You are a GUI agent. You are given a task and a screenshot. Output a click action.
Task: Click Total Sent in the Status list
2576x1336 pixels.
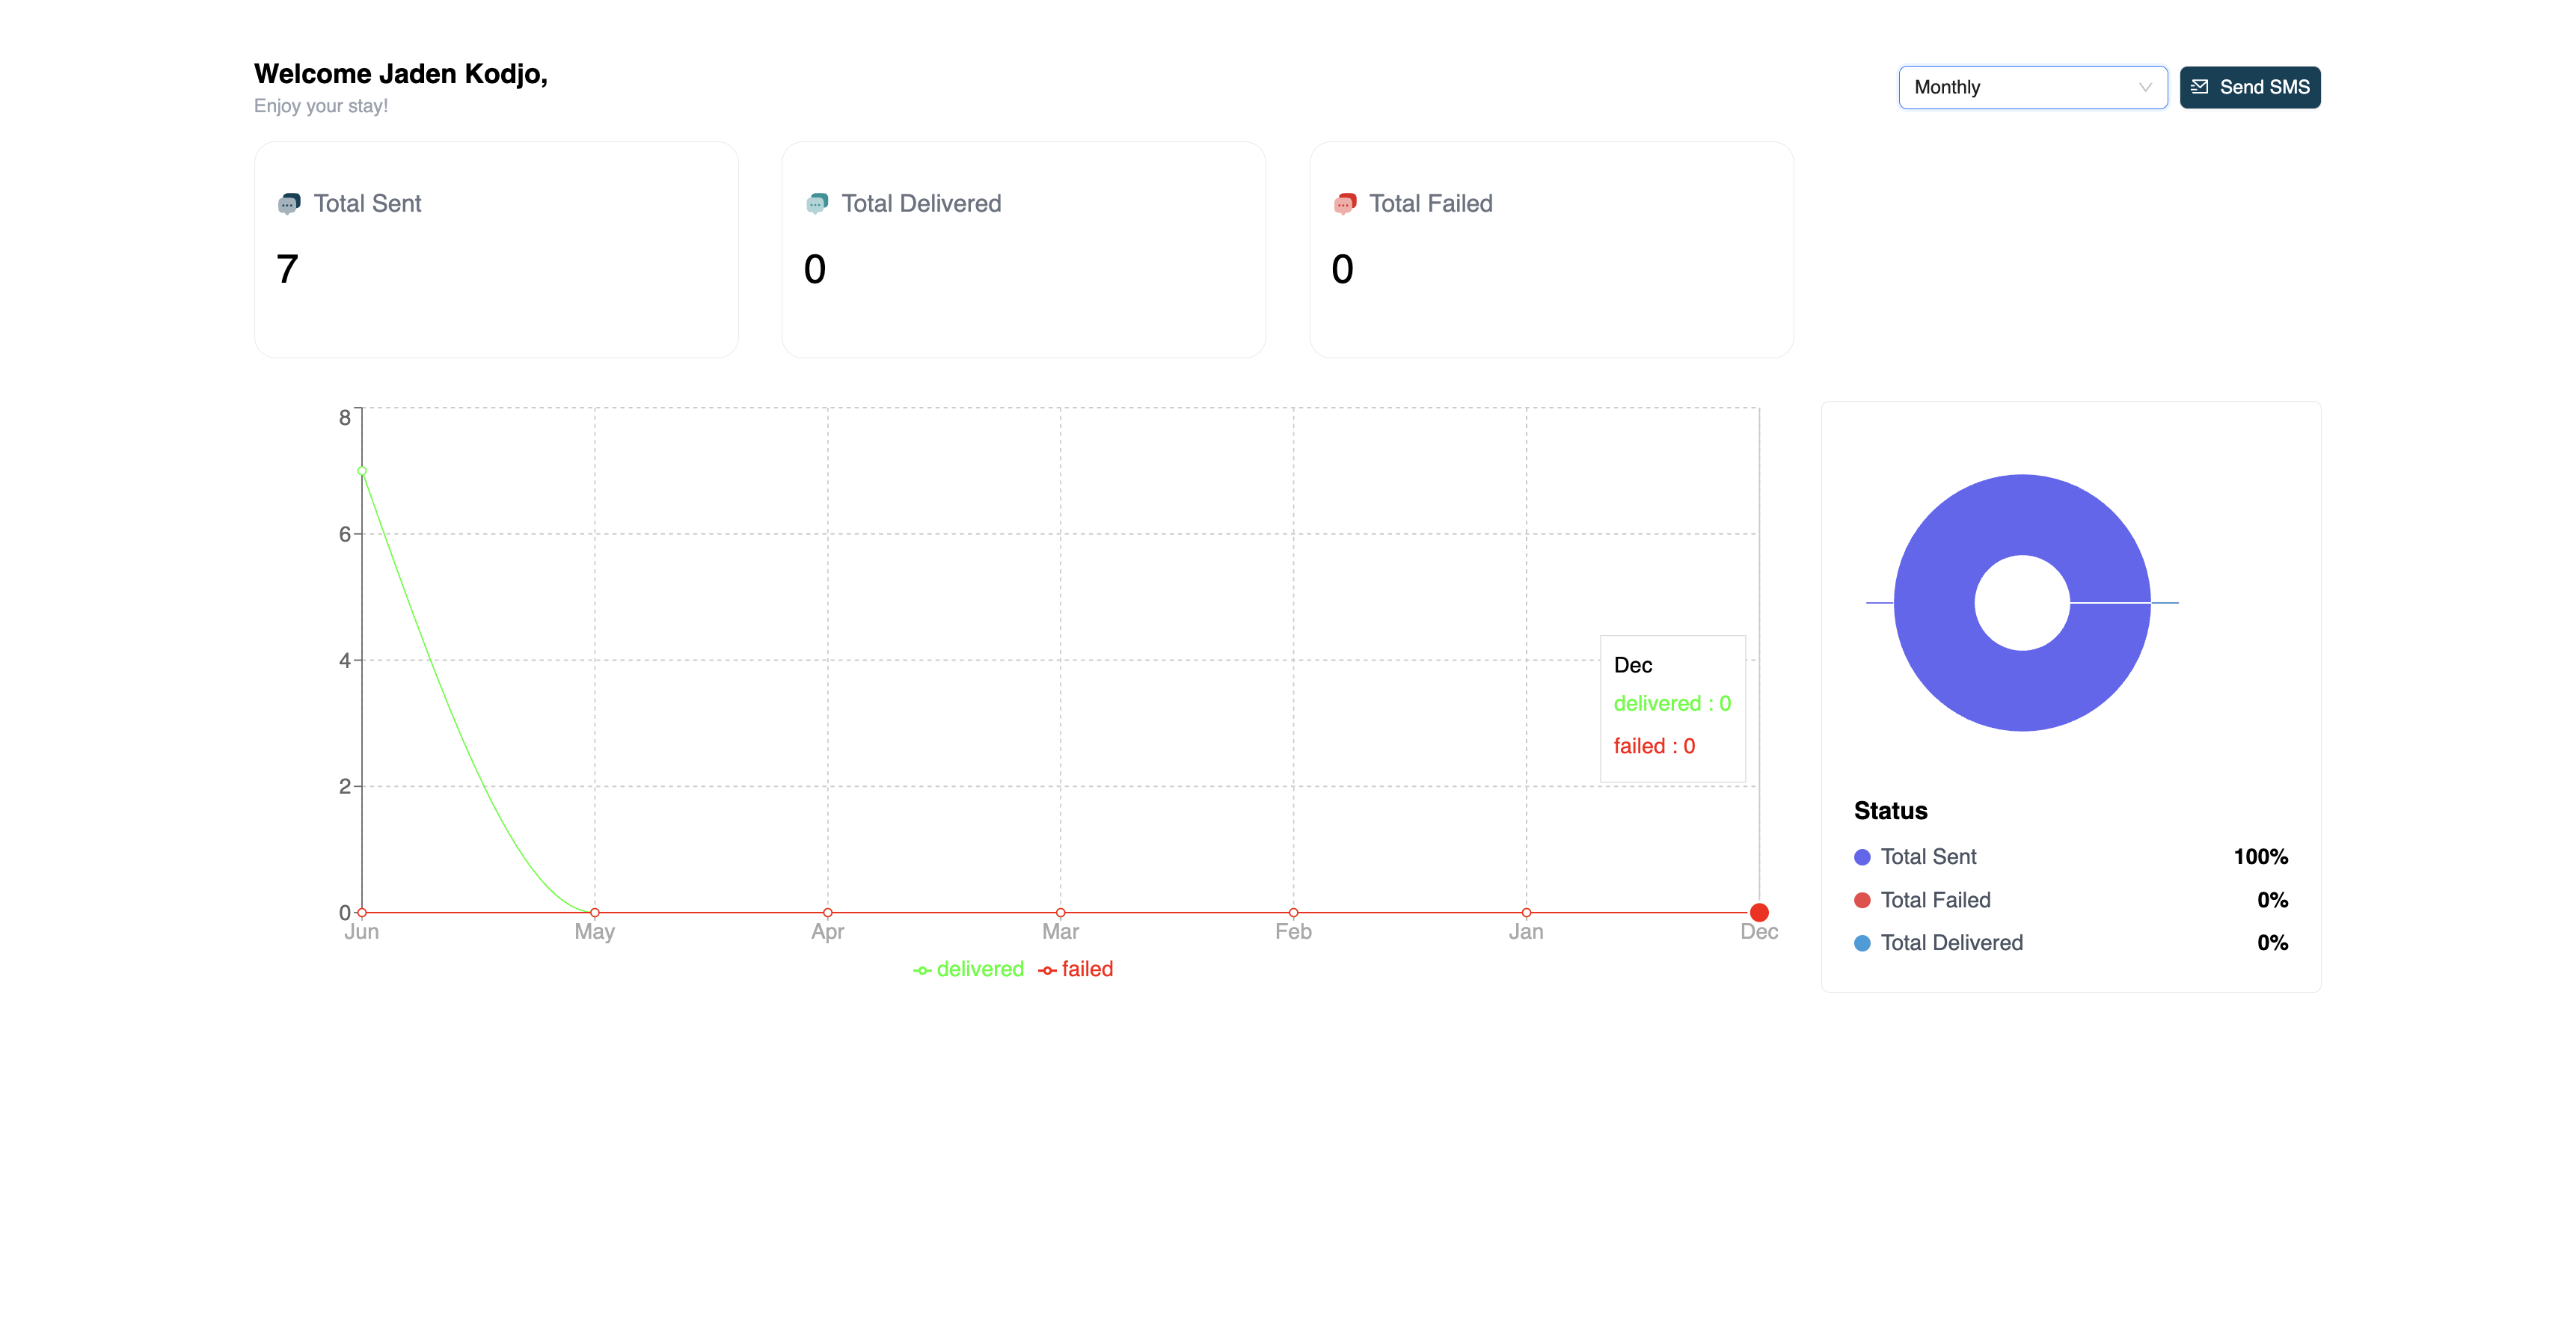[1928, 857]
